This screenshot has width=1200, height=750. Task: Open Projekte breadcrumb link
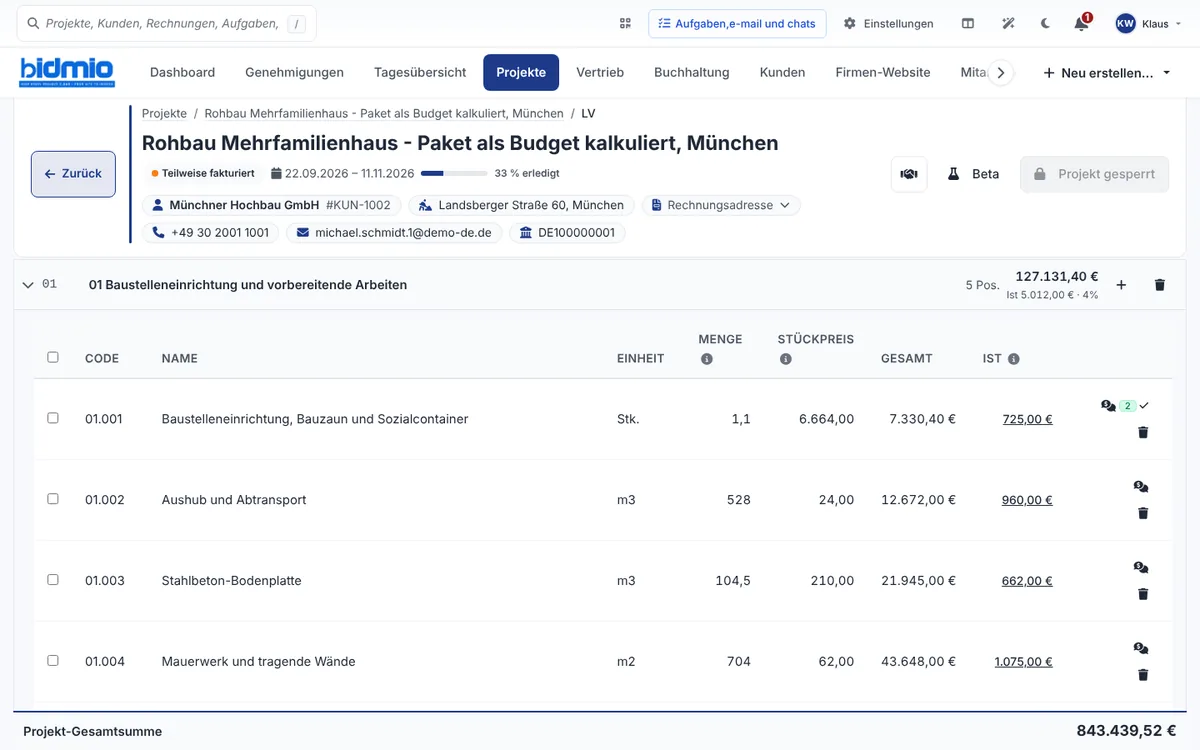point(164,114)
